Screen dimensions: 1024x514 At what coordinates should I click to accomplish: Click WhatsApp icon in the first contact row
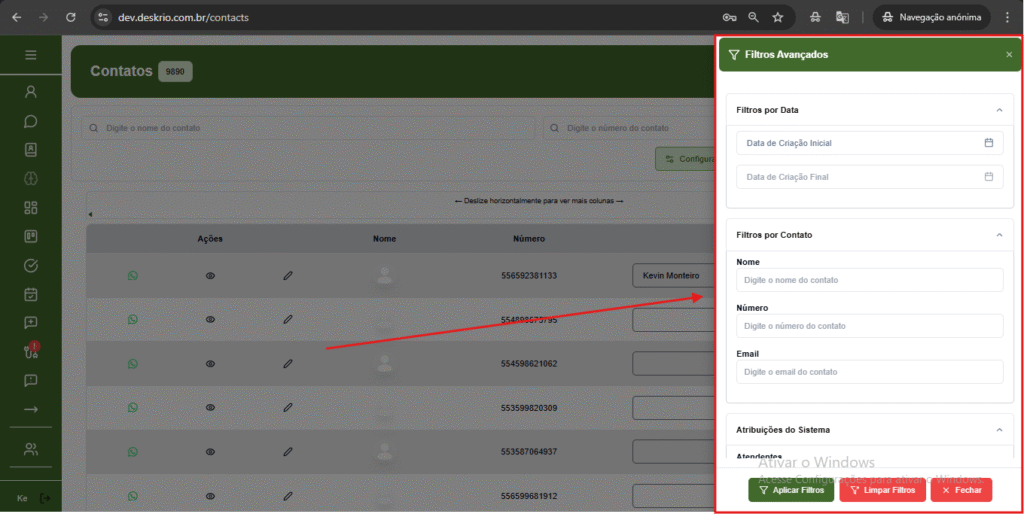click(133, 275)
